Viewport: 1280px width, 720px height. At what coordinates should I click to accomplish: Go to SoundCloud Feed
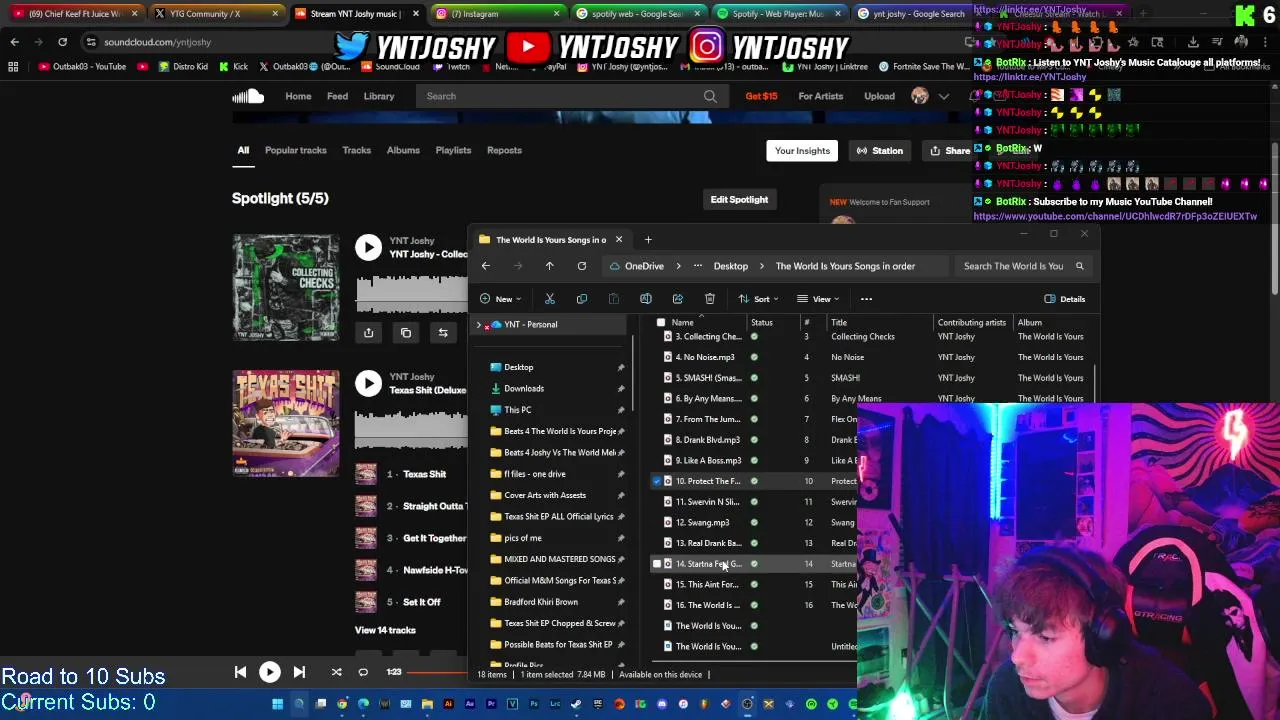[x=337, y=96]
